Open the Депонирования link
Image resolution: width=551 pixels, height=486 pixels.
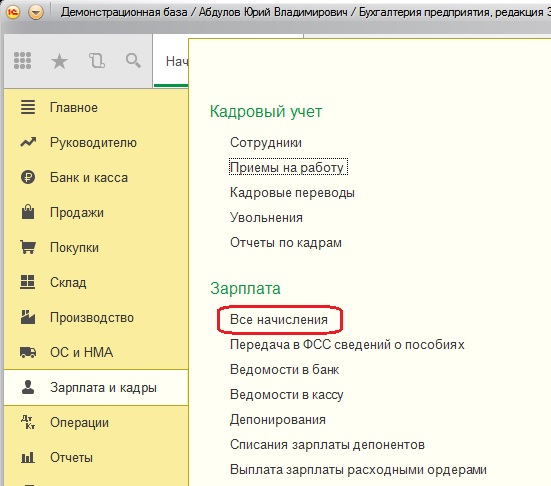point(278,420)
